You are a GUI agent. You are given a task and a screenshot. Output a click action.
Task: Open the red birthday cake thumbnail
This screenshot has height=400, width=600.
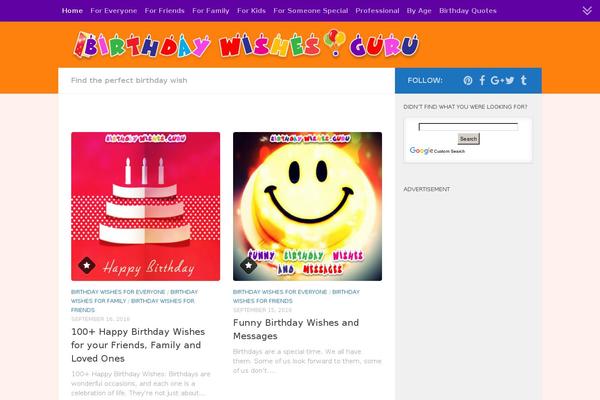click(145, 206)
